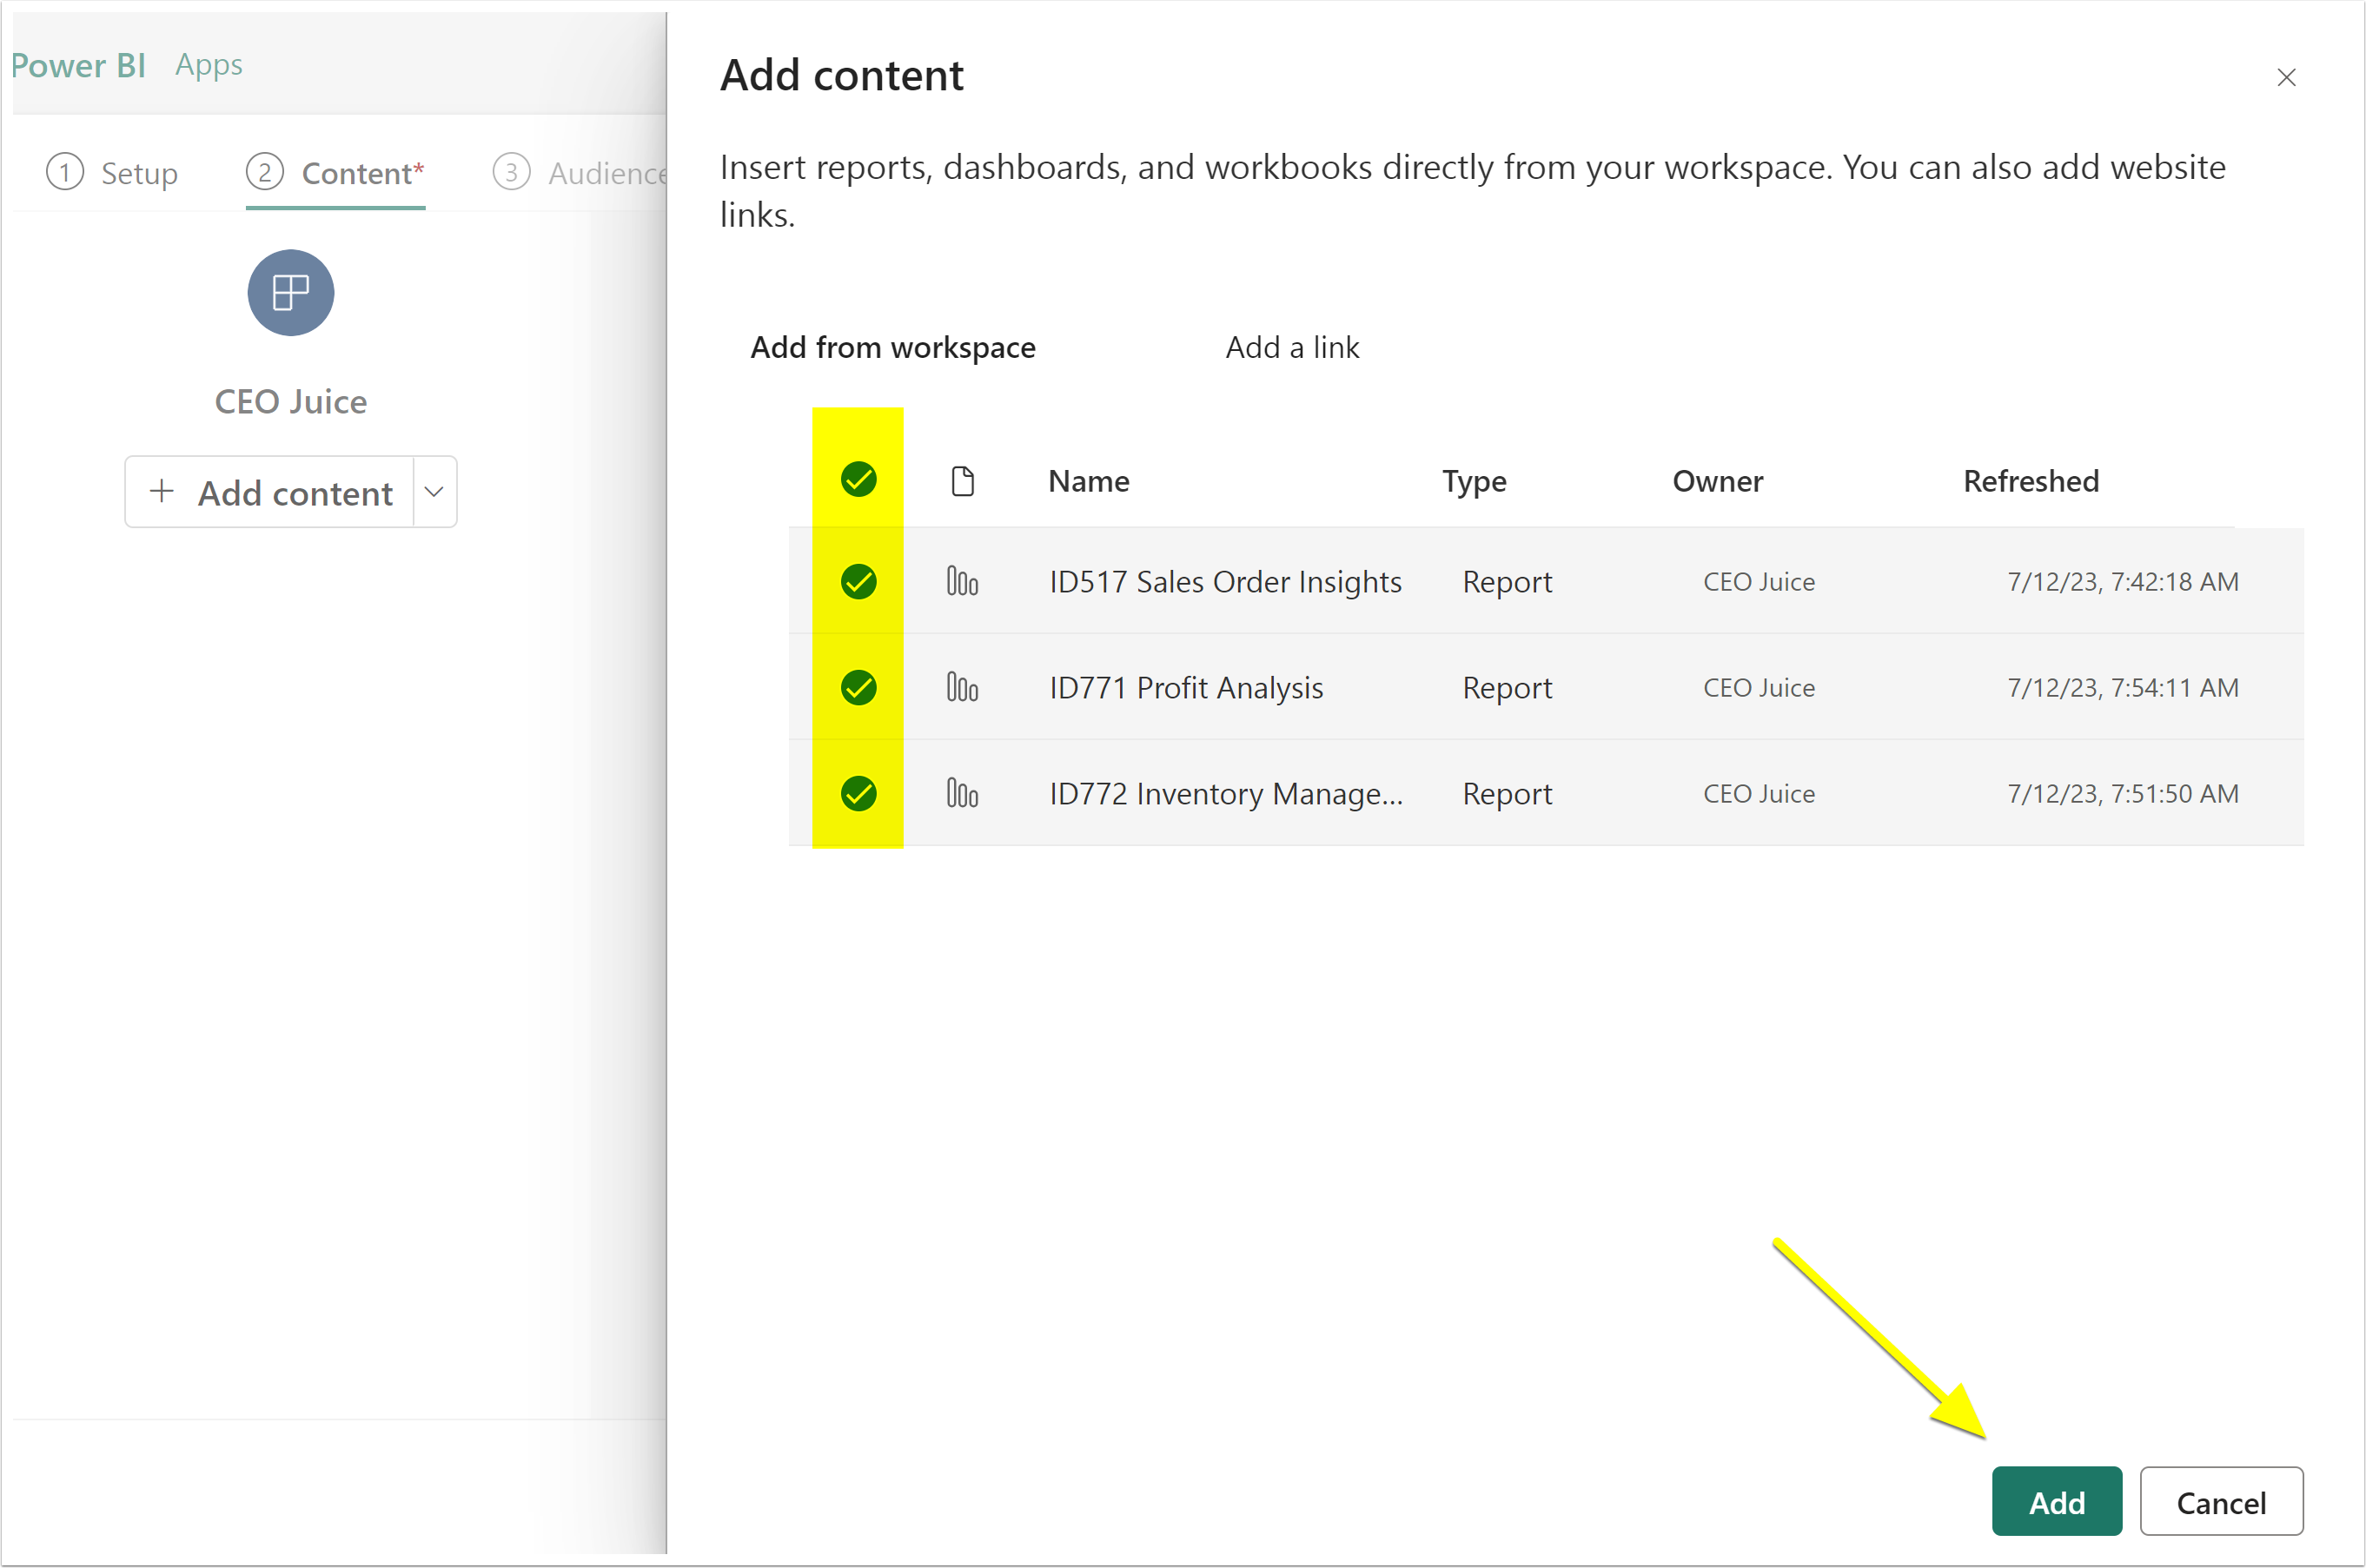Click the CEO Juice app icon
The height and width of the screenshot is (1568, 2366).
290,293
